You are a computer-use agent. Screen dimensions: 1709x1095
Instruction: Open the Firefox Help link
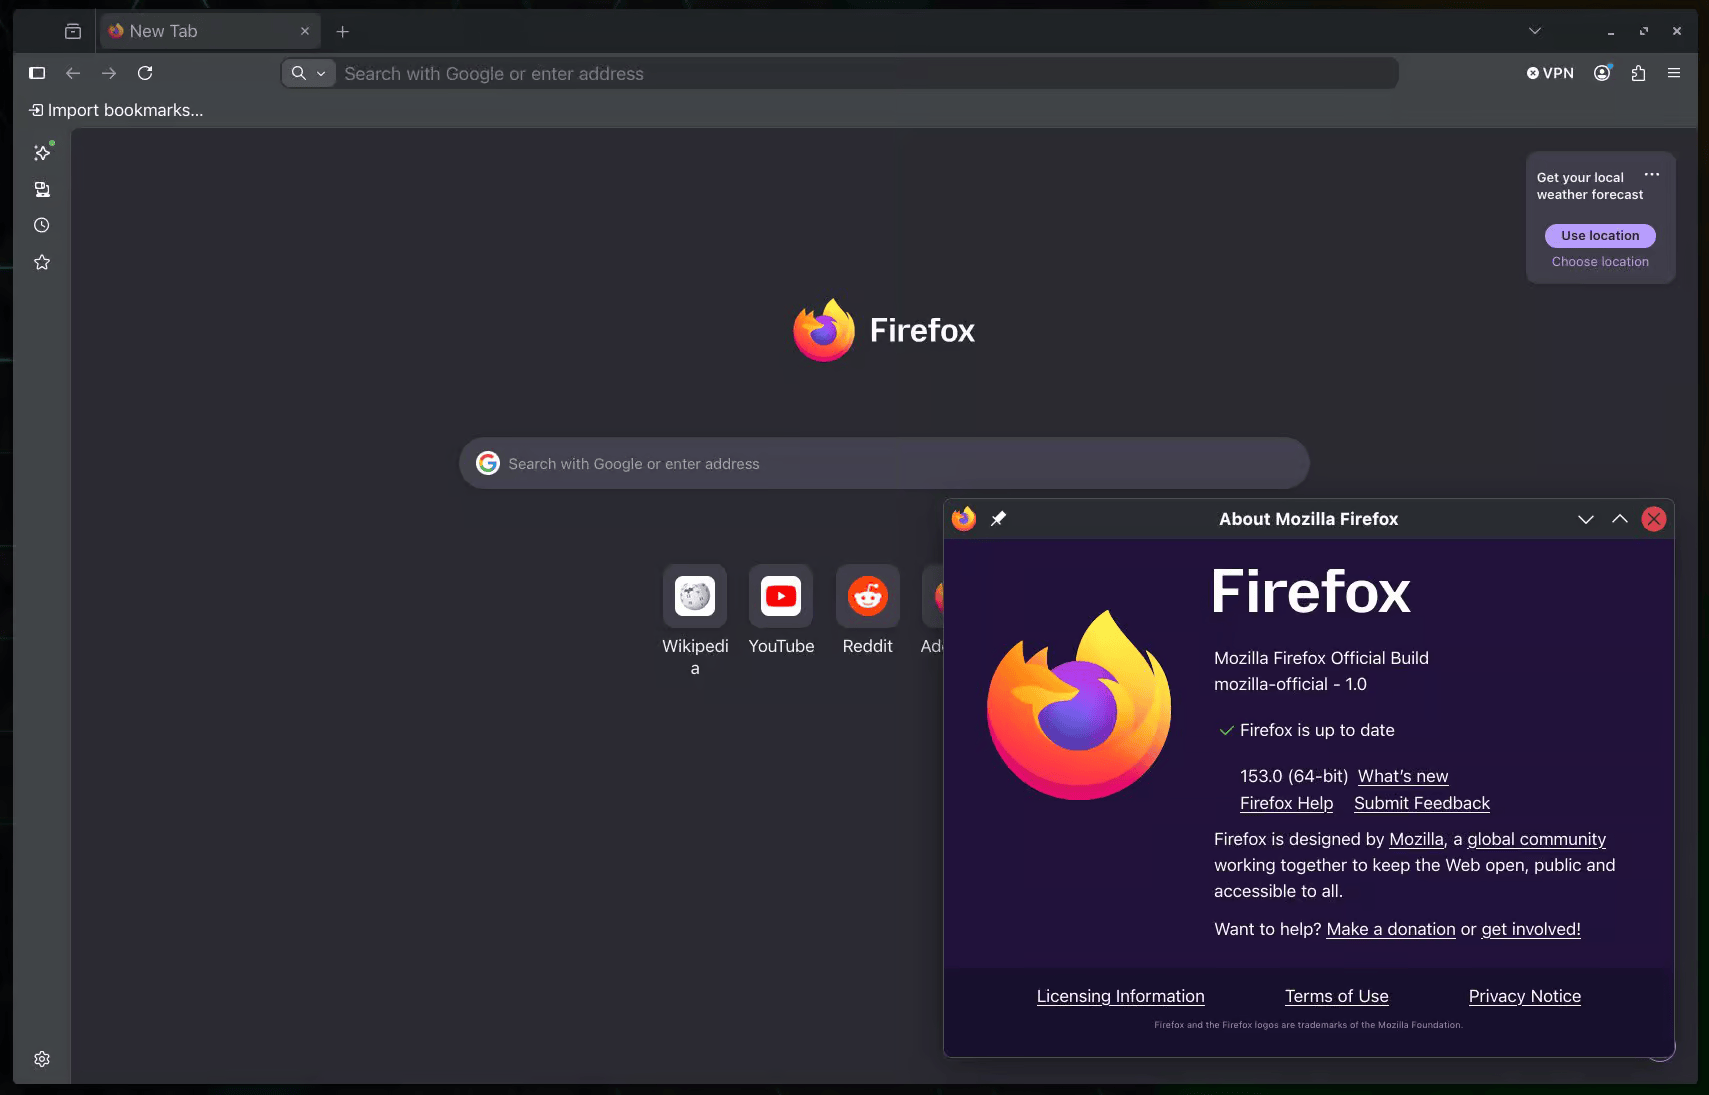click(x=1286, y=803)
